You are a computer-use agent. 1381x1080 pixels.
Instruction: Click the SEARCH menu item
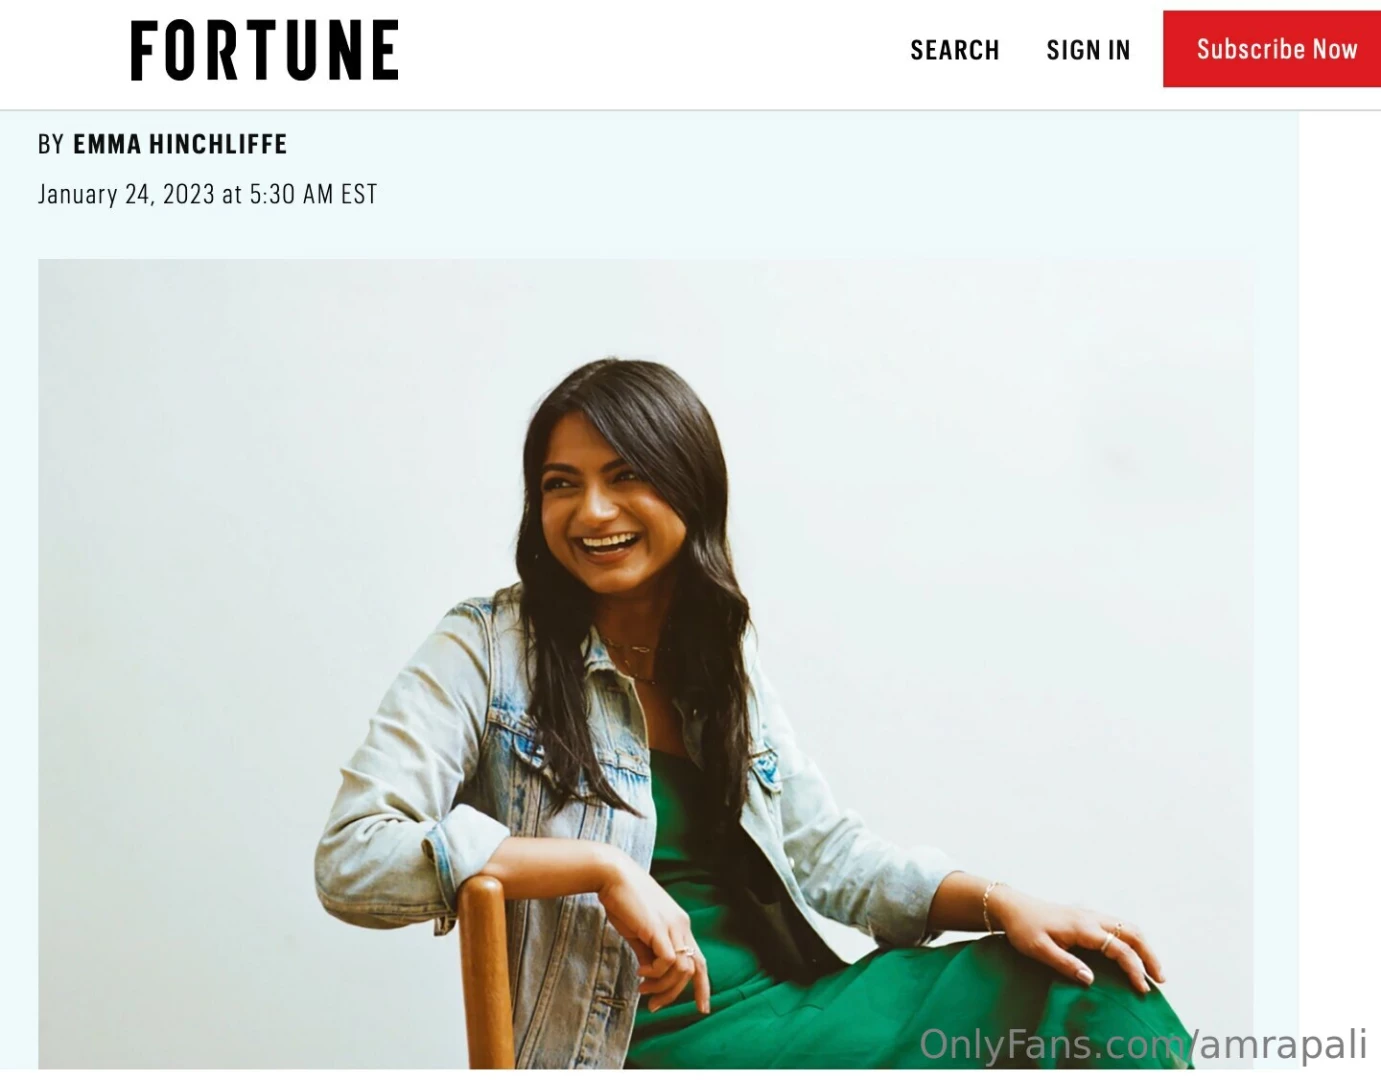point(954,50)
